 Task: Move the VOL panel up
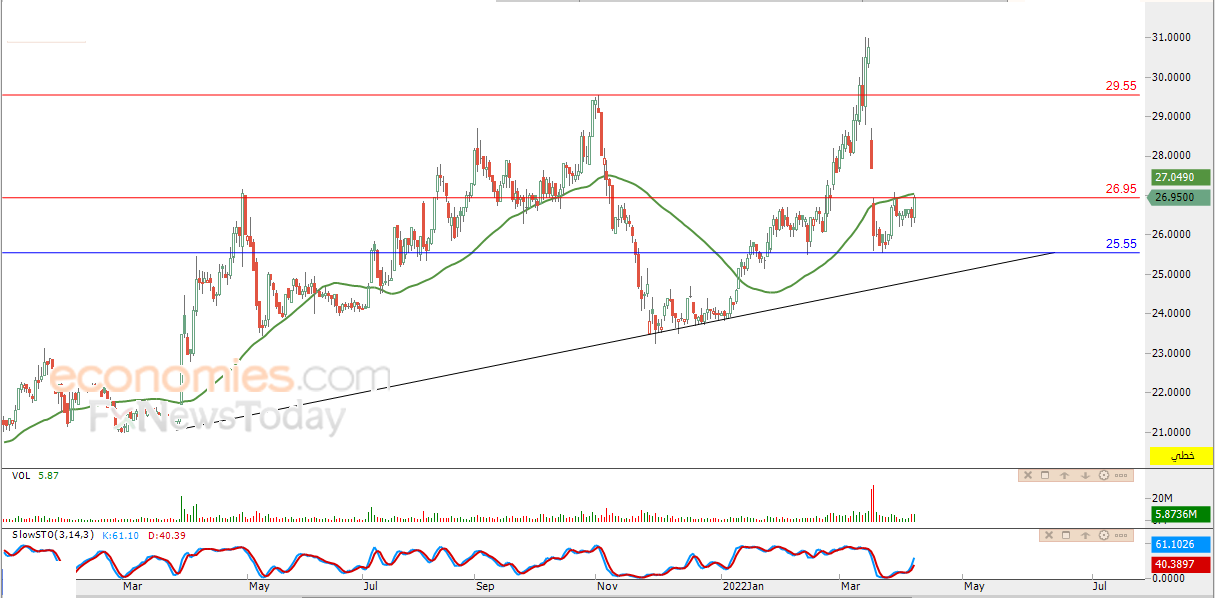[1064, 475]
